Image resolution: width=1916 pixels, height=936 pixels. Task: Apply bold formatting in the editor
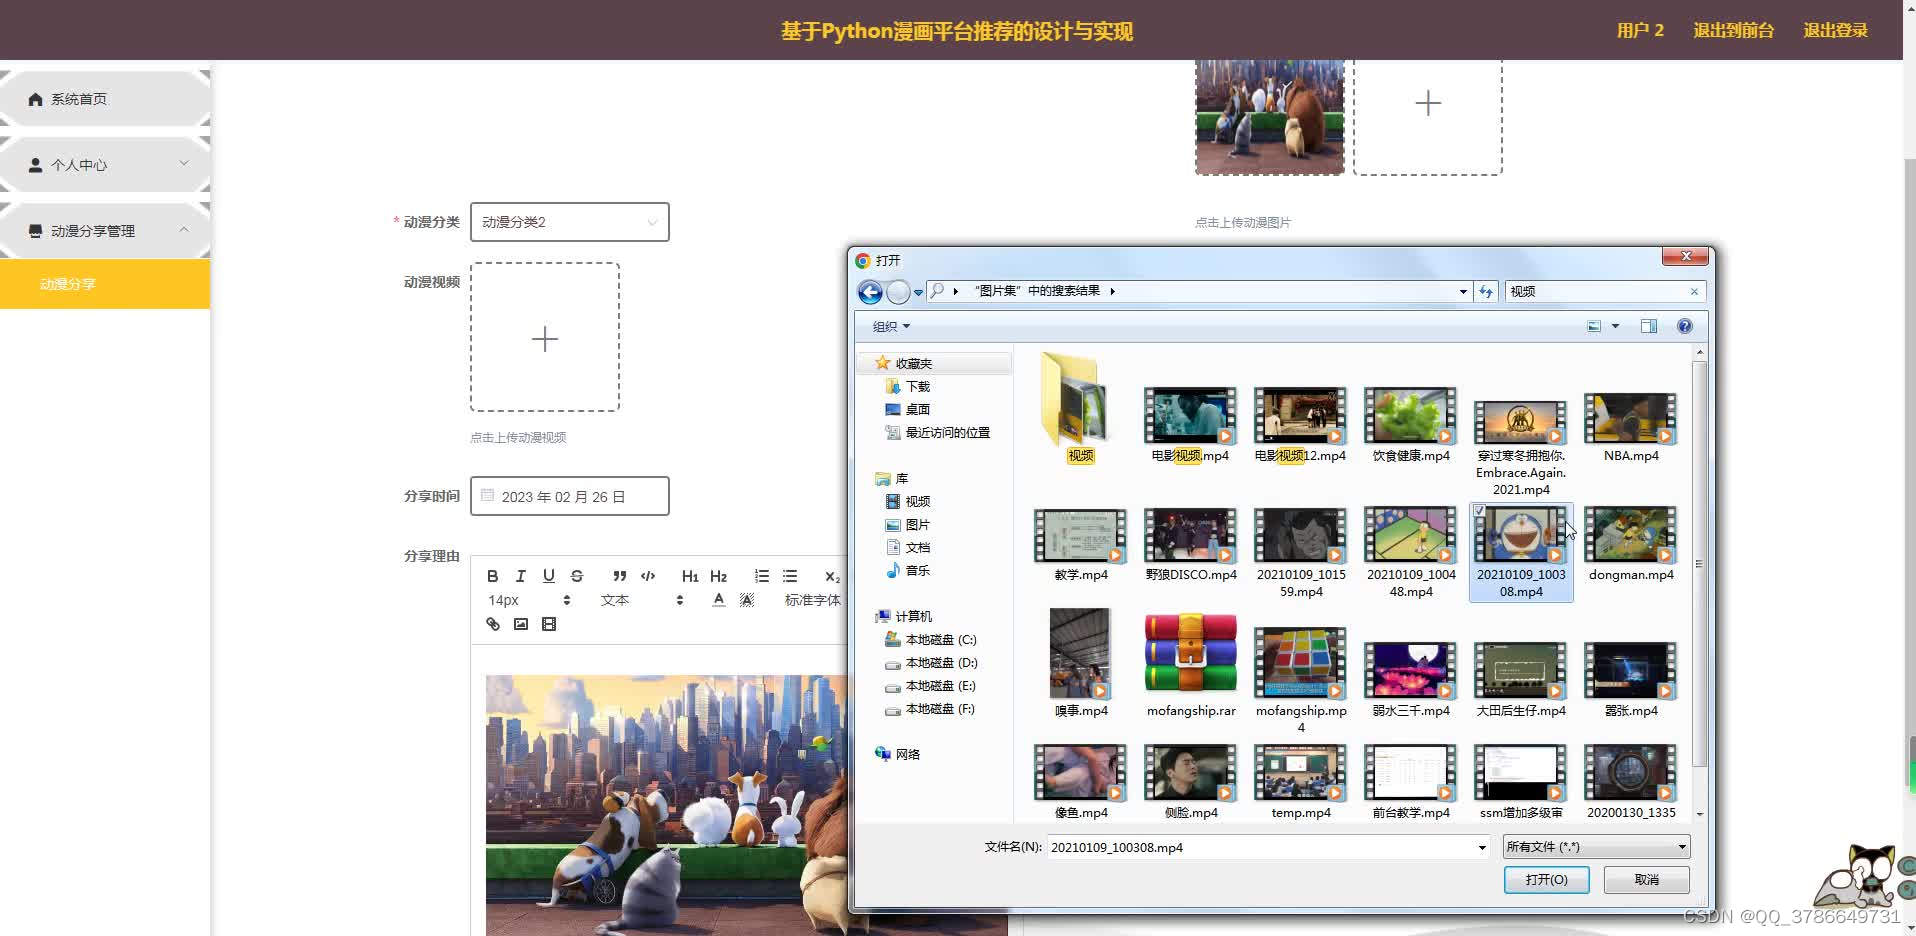(x=492, y=576)
